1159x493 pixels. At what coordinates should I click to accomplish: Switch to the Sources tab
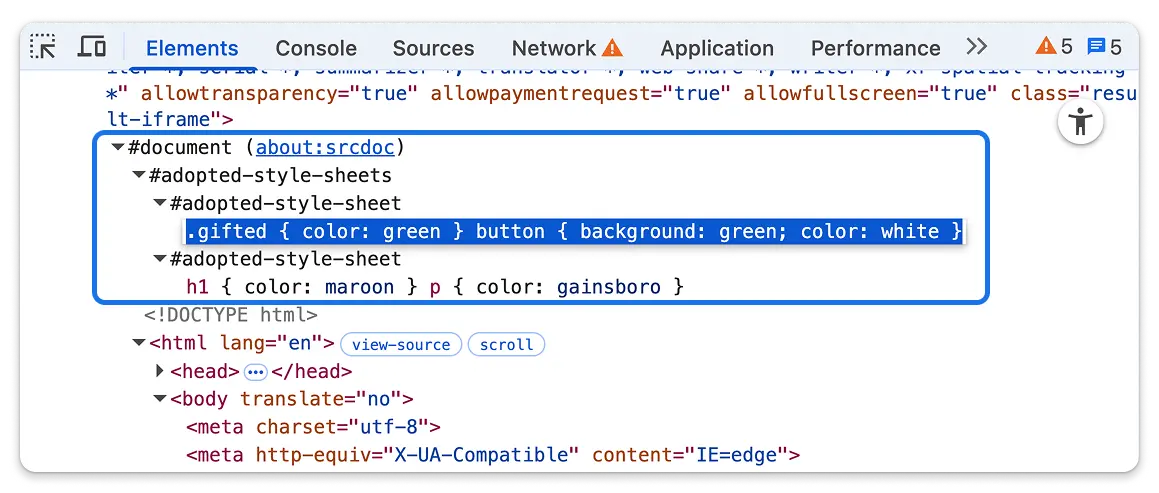point(433,48)
